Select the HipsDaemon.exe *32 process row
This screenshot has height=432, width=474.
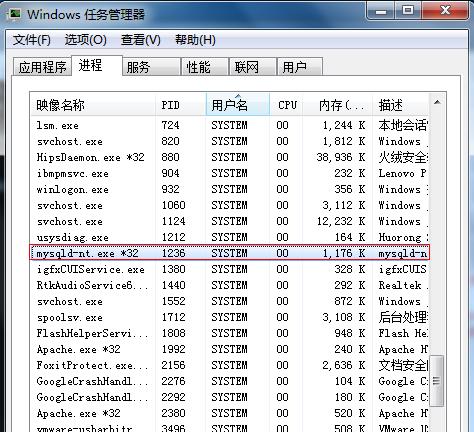pyautogui.click(x=230, y=157)
